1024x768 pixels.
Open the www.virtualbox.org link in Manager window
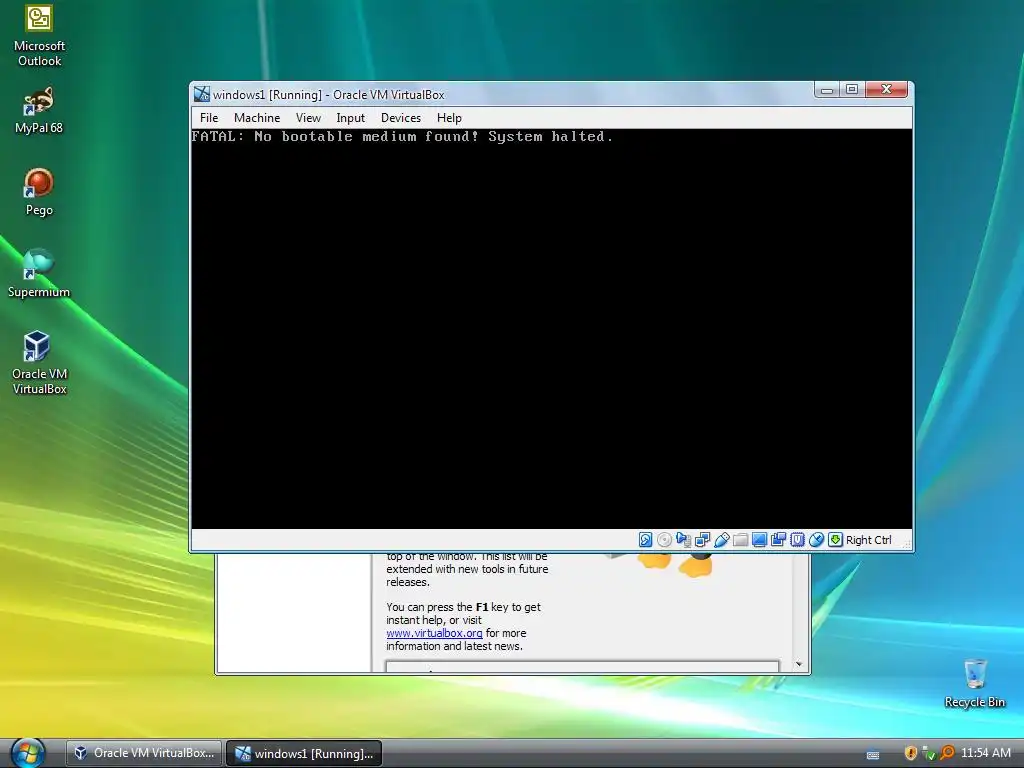pos(434,633)
